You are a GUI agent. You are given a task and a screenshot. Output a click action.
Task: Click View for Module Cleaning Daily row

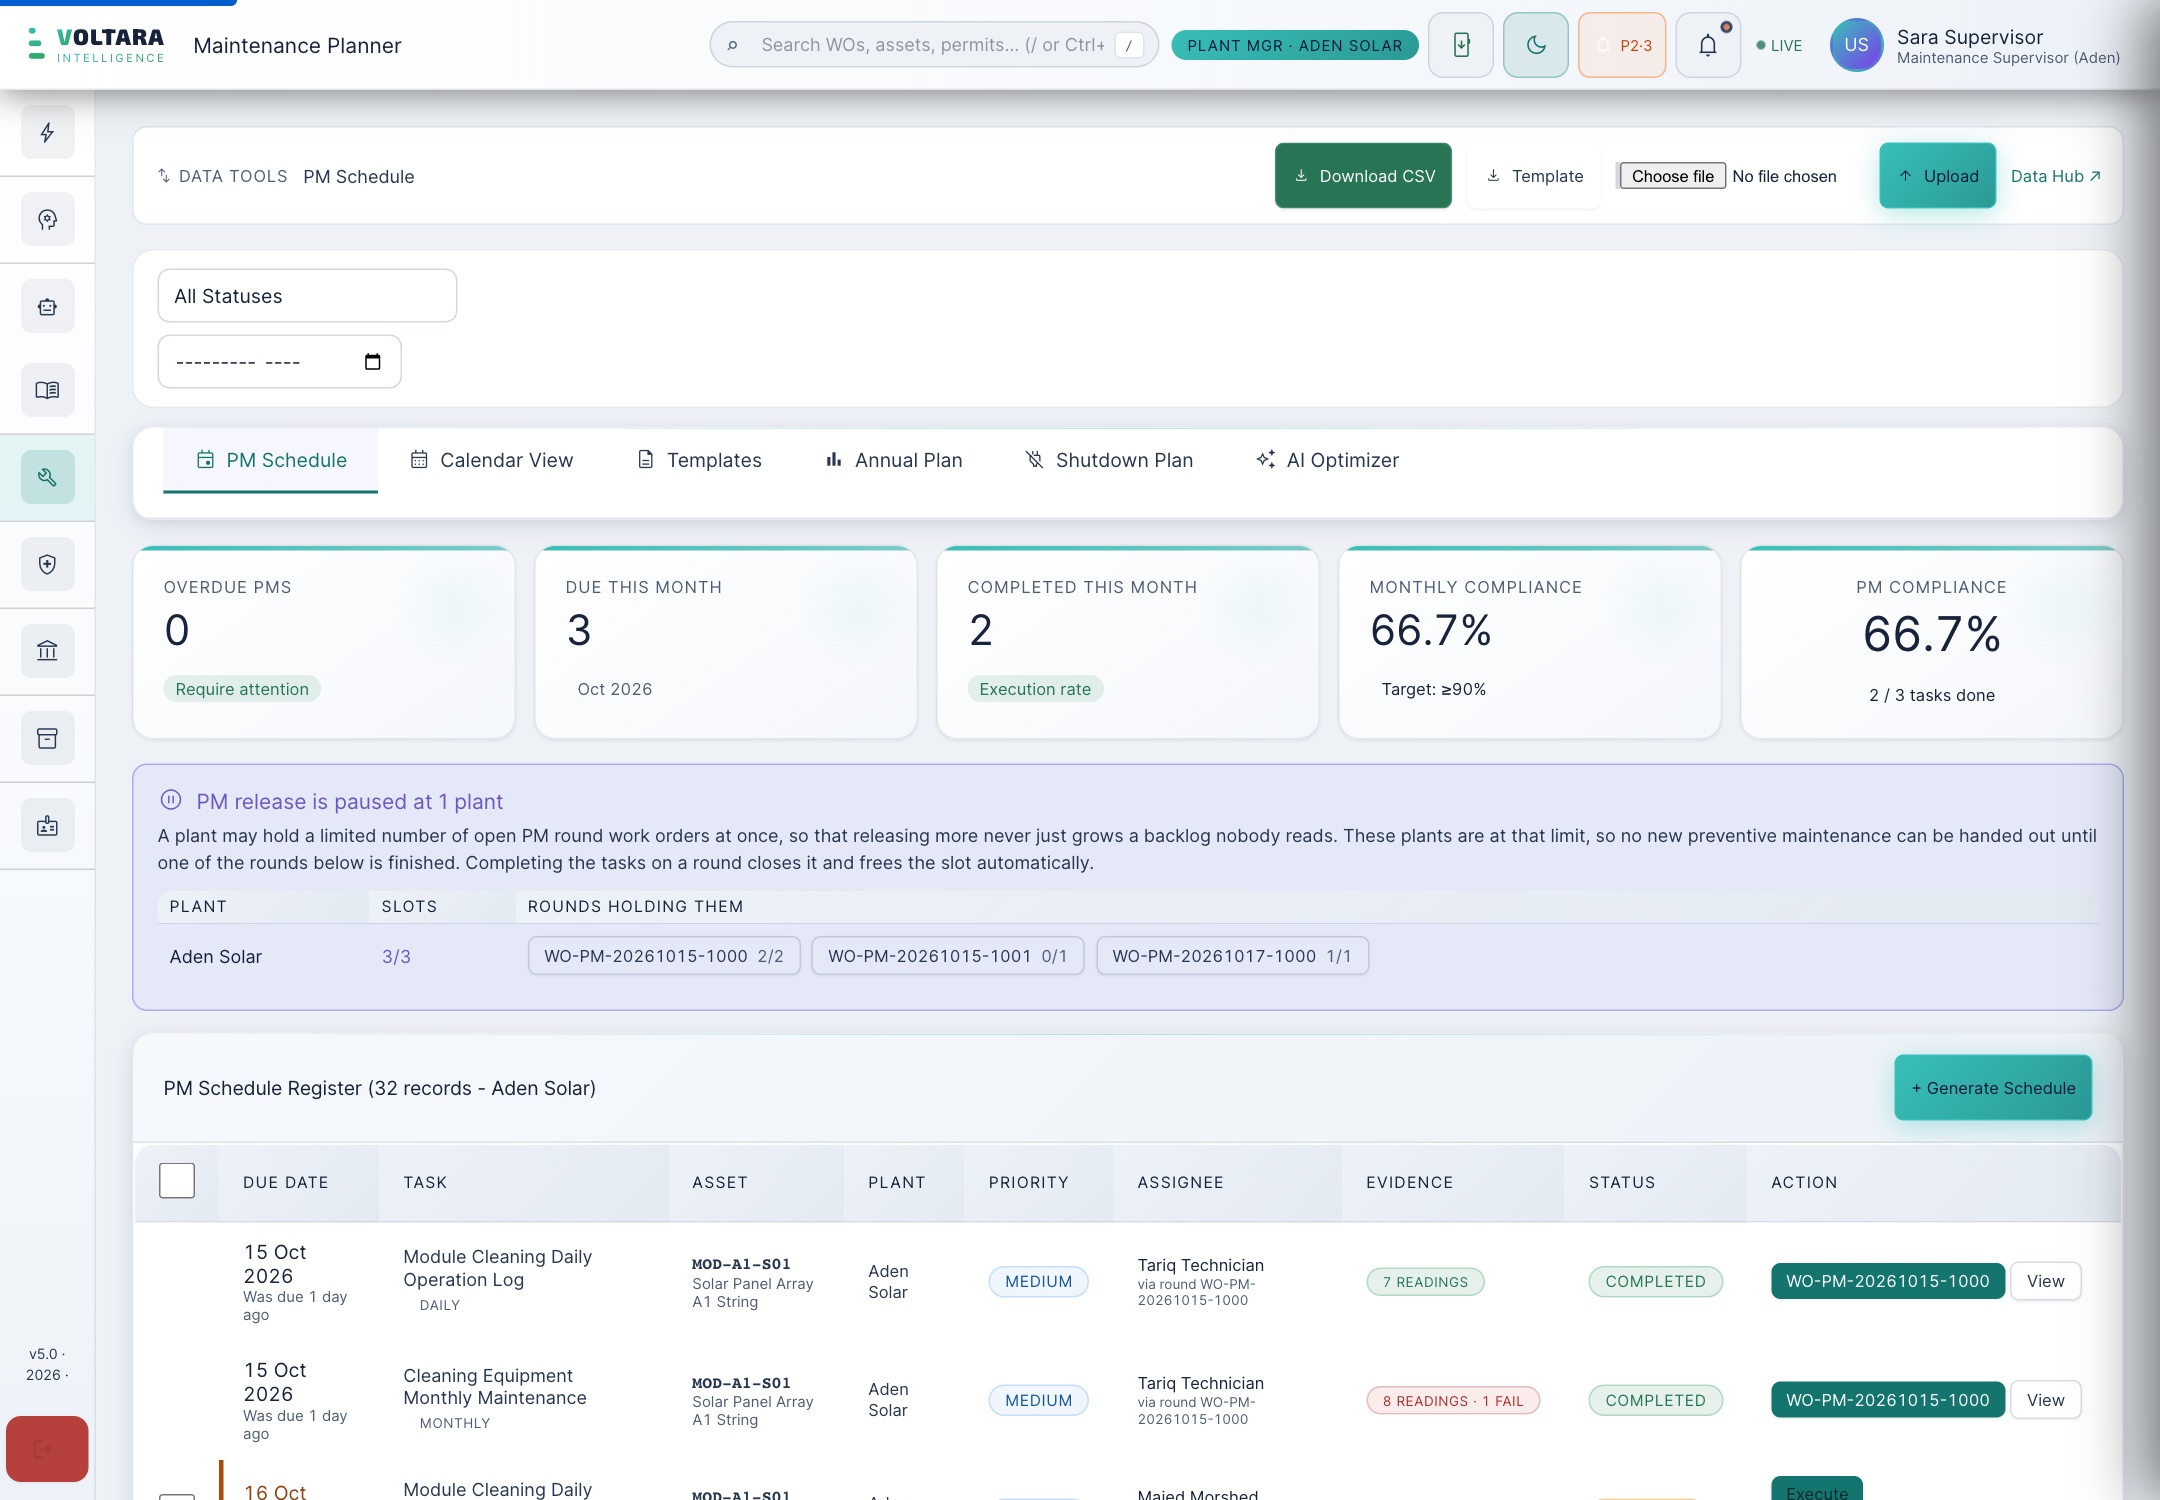(2045, 1281)
